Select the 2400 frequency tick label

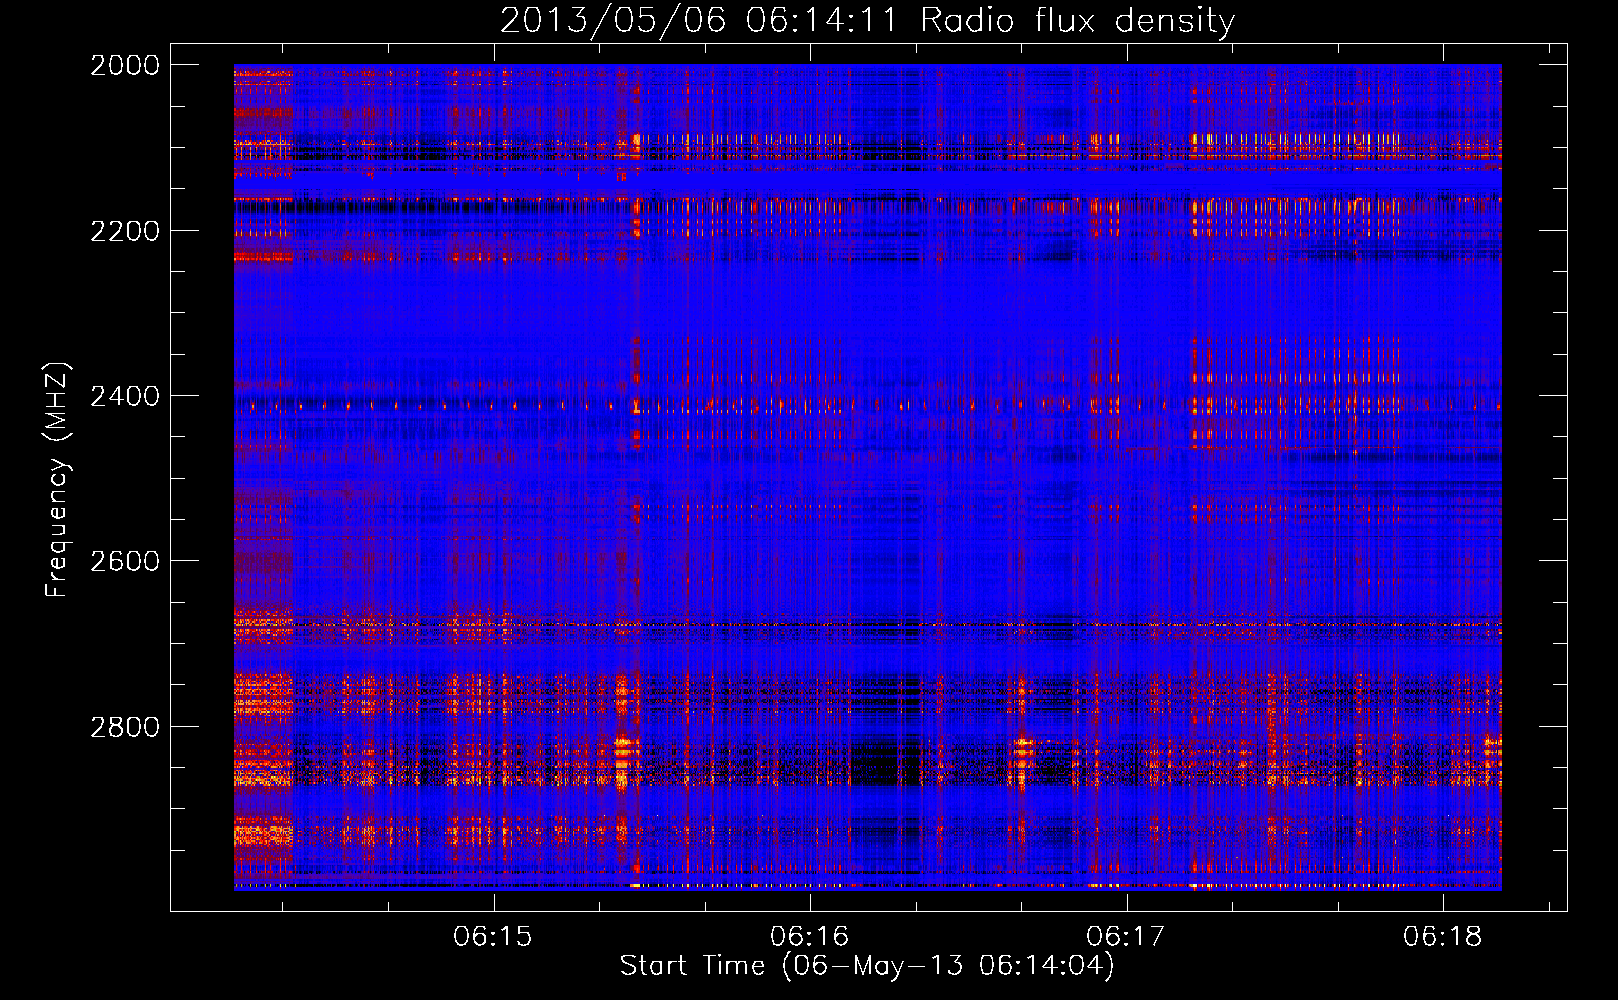125,396
